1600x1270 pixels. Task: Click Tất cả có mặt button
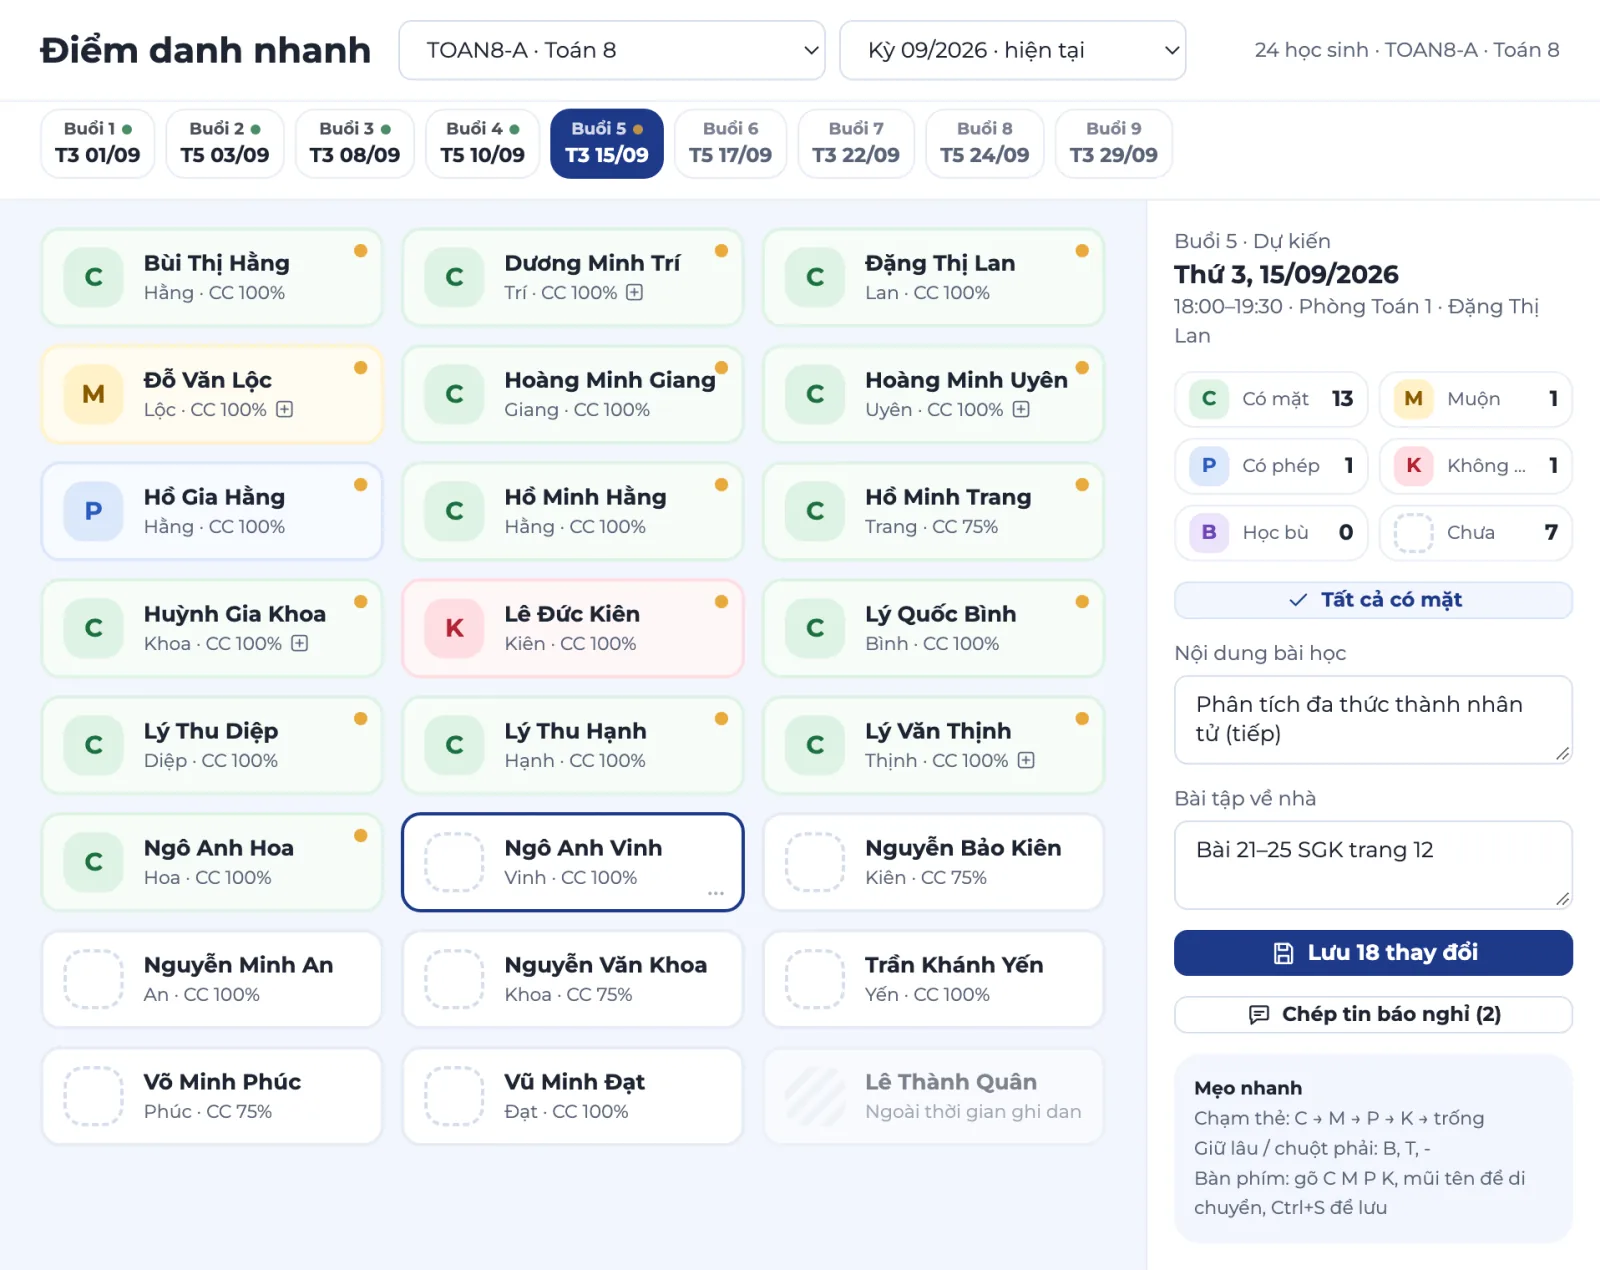point(1373,600)
